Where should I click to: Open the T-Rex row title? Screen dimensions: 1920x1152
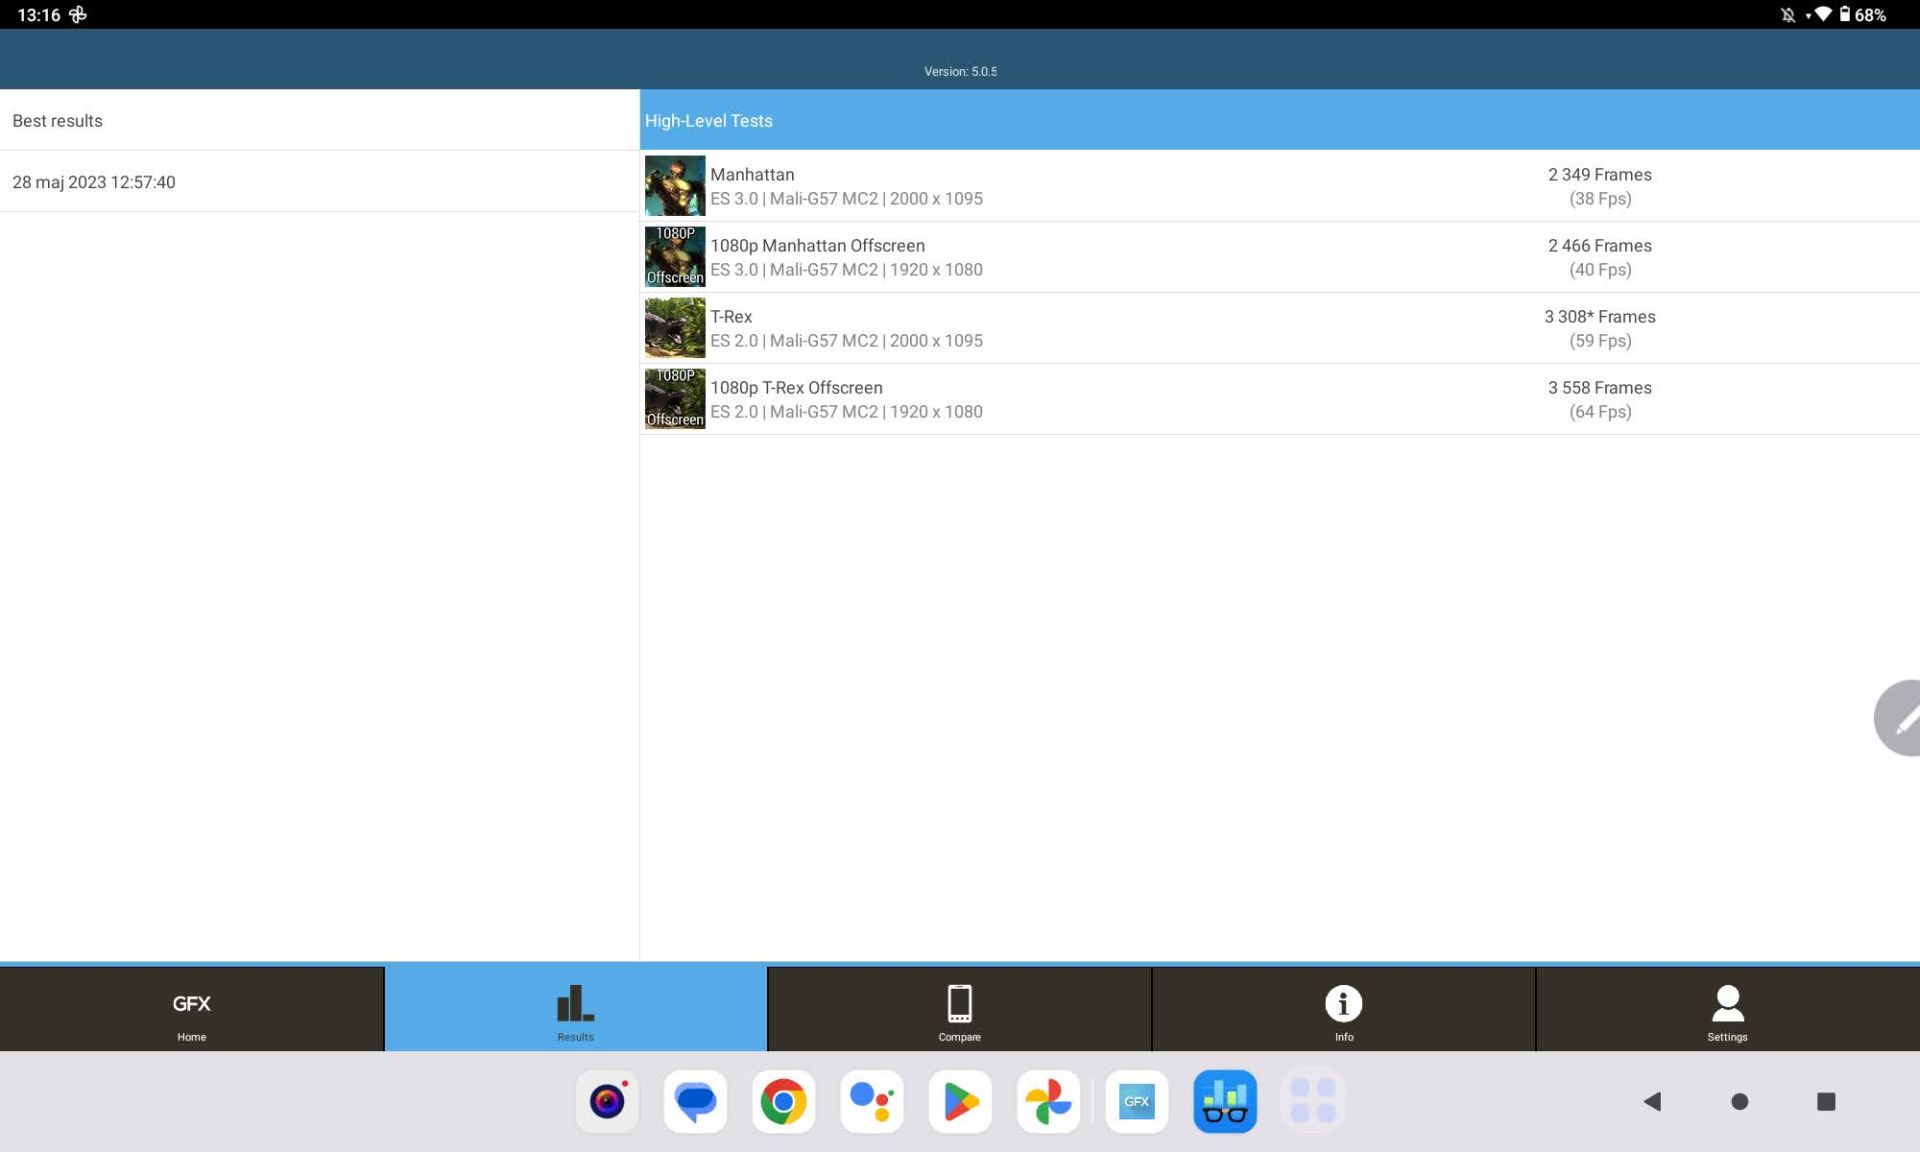(x=731, y=316)
